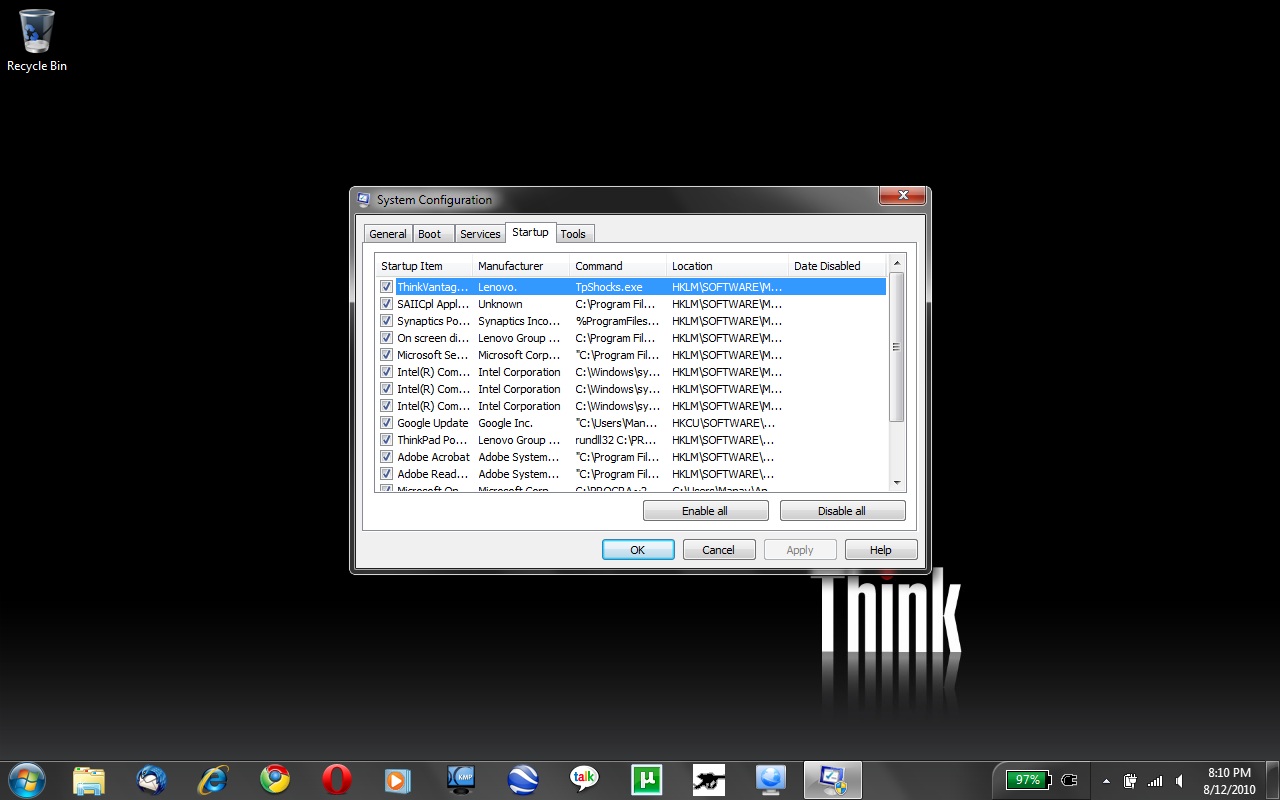Click the 97% battery gauge in the taskbar
Image resolution: width=1280 pixels, height=800 pixels.
pyautogui.click(x=1029, y=780)
